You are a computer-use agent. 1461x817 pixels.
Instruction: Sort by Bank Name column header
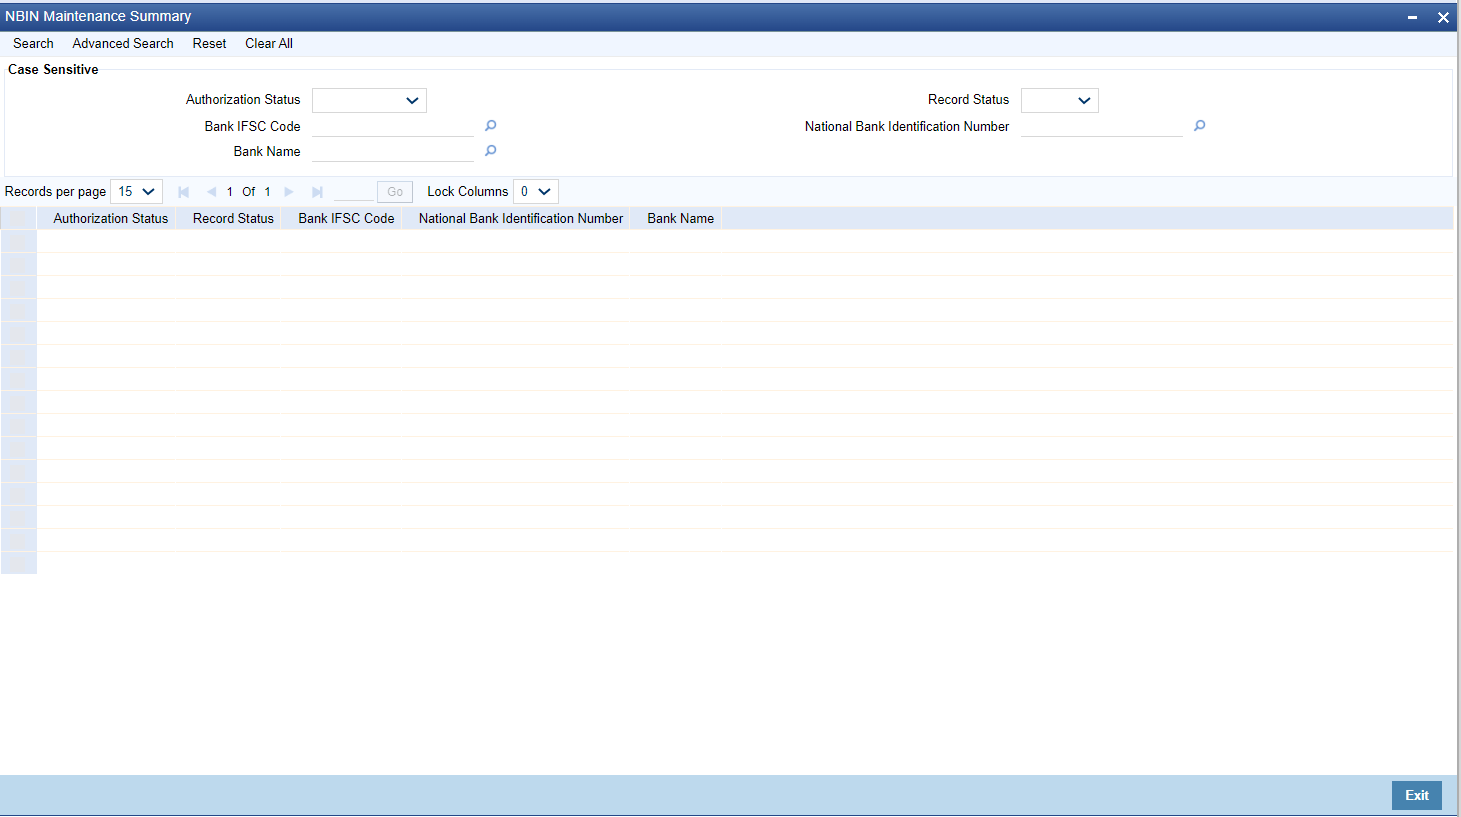[680, 218]
